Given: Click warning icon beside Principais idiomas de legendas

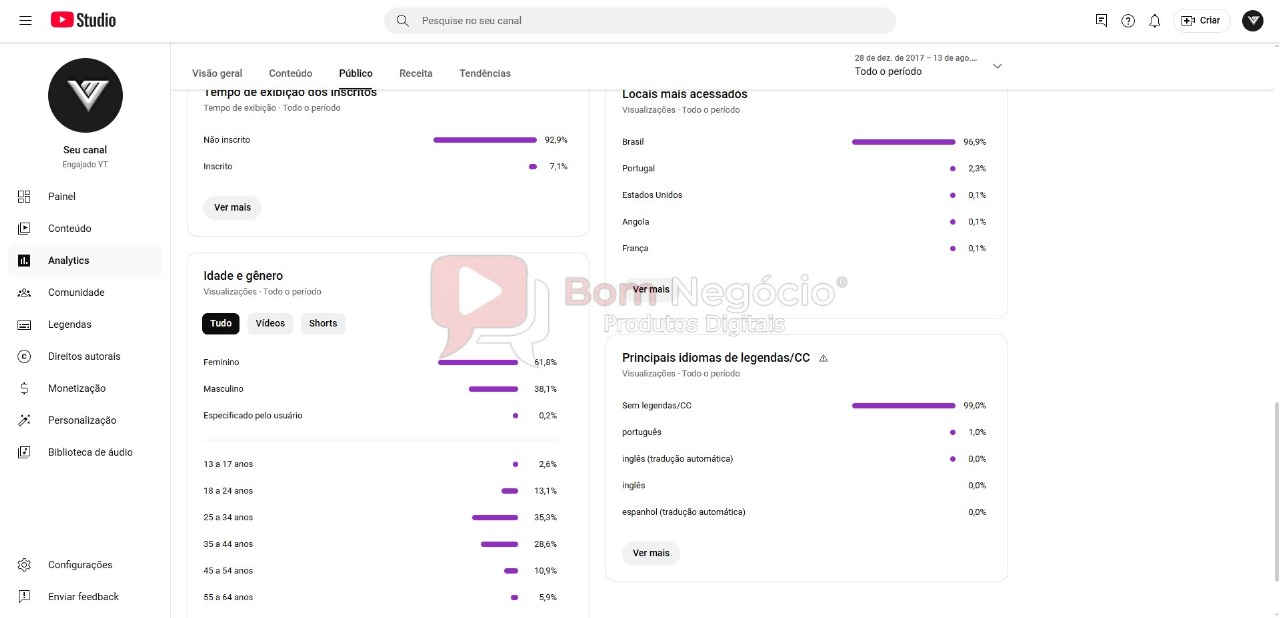Looking at the screenshot, I should click(x=823, y=358).
